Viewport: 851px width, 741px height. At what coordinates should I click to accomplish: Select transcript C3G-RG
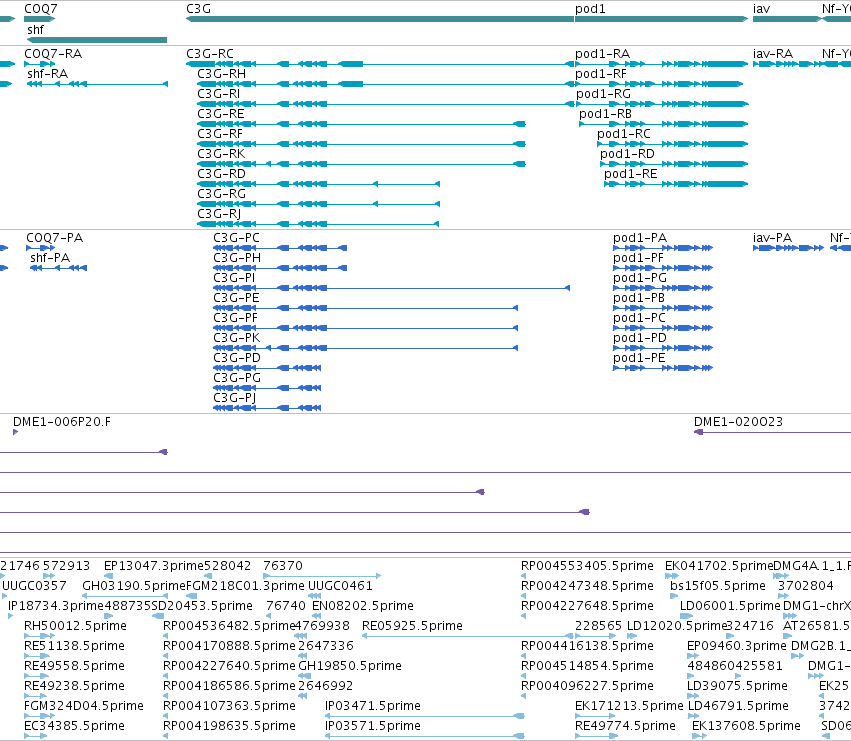point(221,194)
